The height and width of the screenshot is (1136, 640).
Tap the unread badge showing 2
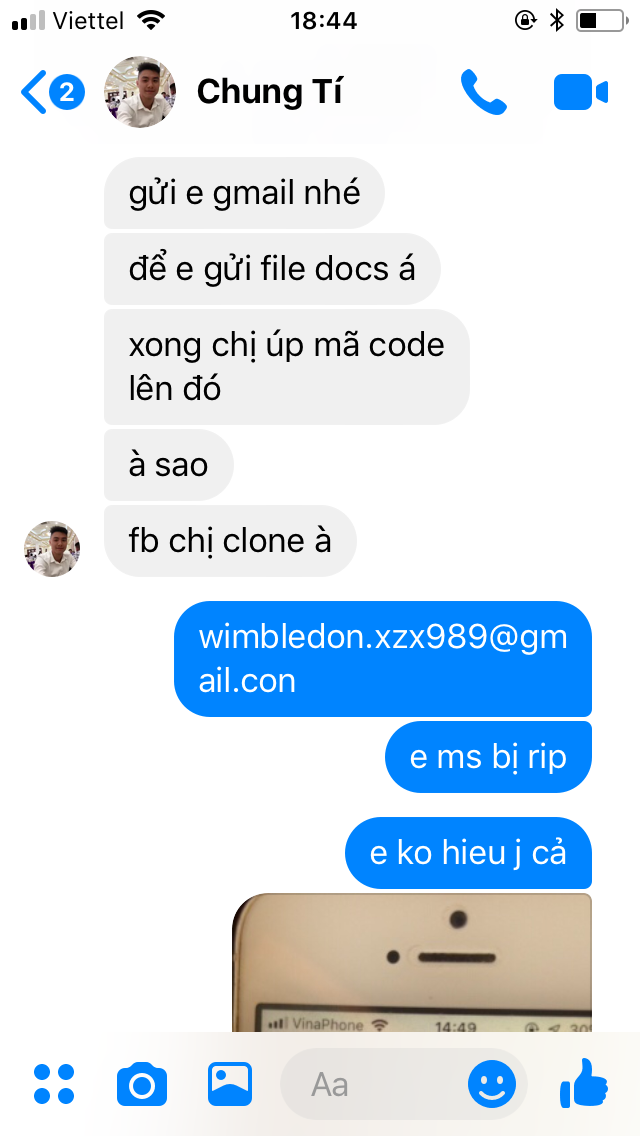tap(67, 93)
